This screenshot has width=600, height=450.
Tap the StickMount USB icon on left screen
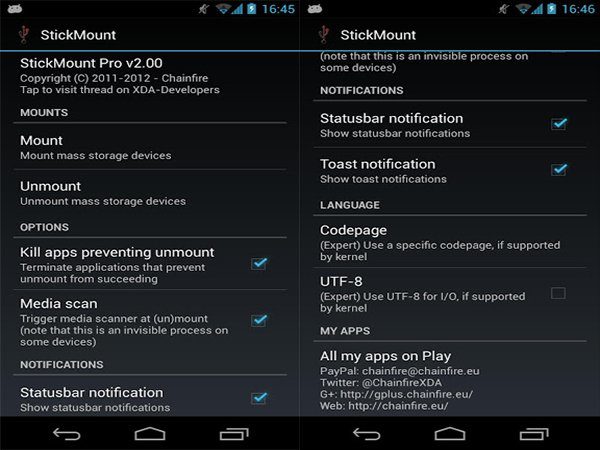(24, 34)
